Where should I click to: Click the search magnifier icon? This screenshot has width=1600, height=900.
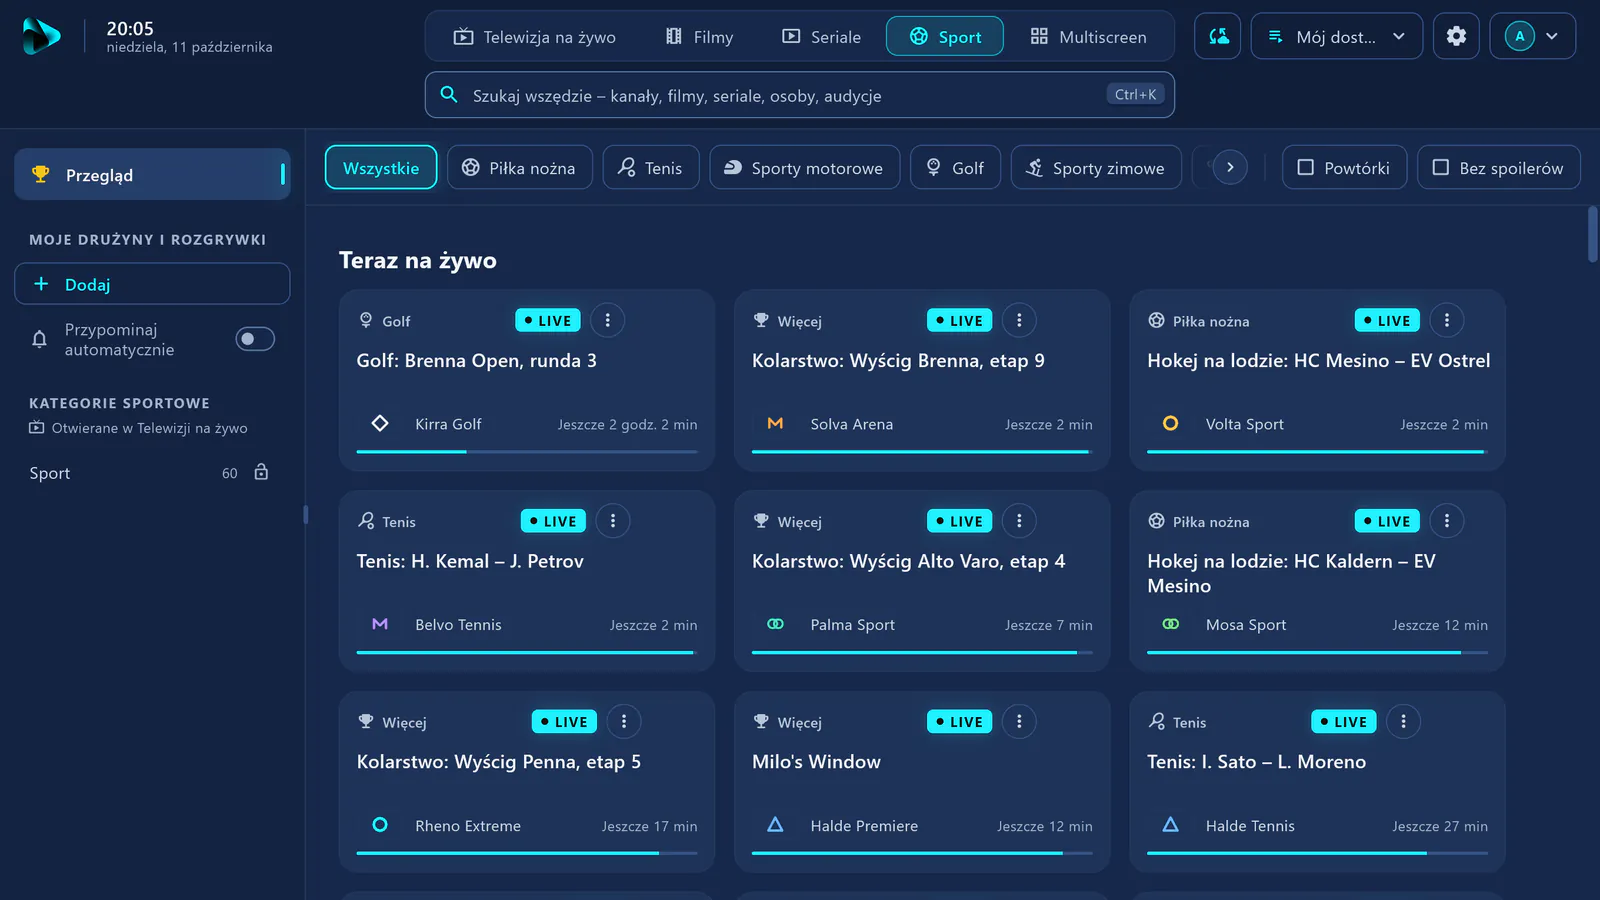pos(450,95)
